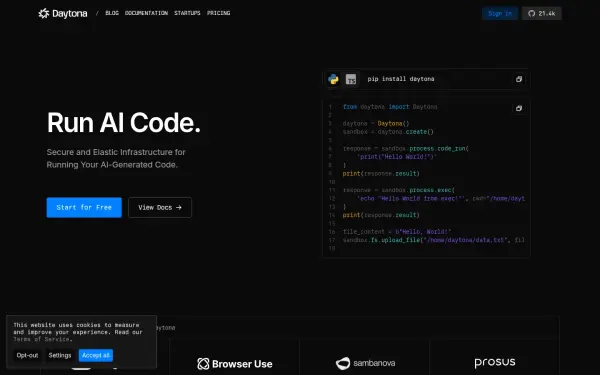
Task: Click the Sign in button
Action: click(x=500, y=13)
